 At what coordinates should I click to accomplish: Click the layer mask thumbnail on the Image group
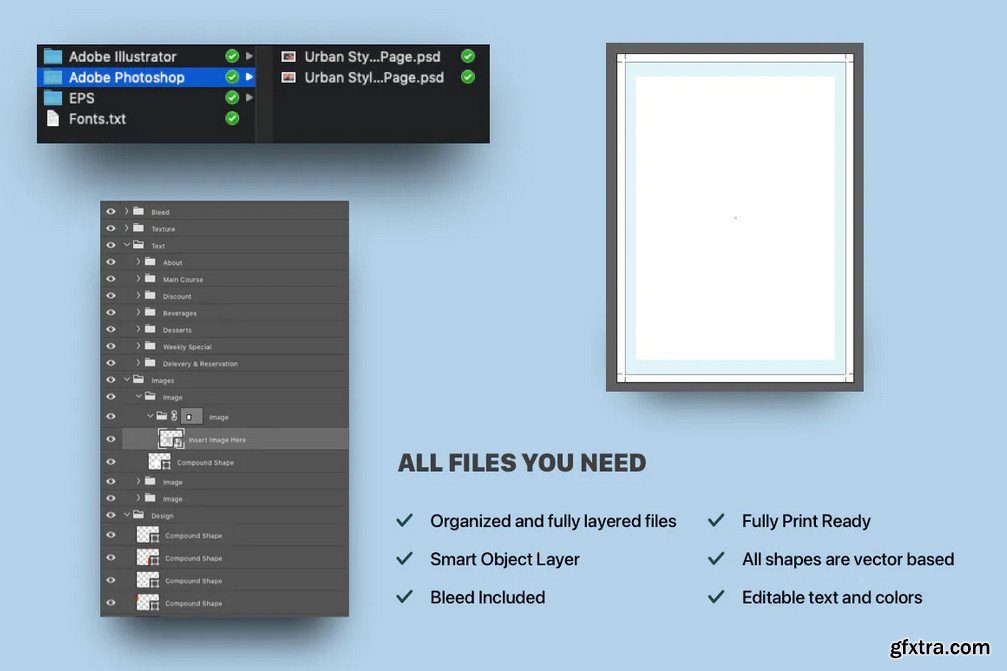coord(192,416)
